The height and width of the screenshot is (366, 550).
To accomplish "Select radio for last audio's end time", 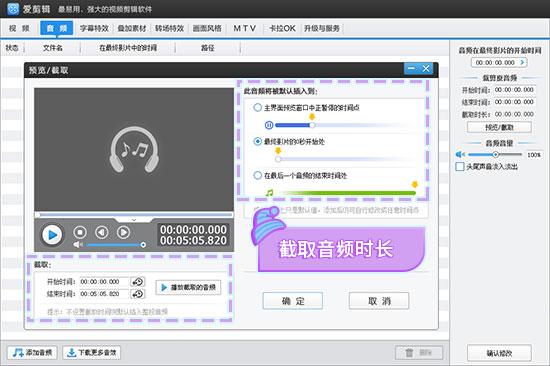I will pos(257,175).
